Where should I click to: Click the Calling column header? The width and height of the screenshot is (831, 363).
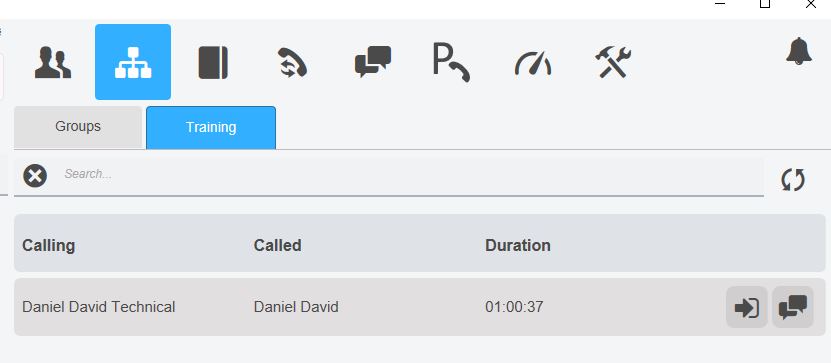point(48,245)
